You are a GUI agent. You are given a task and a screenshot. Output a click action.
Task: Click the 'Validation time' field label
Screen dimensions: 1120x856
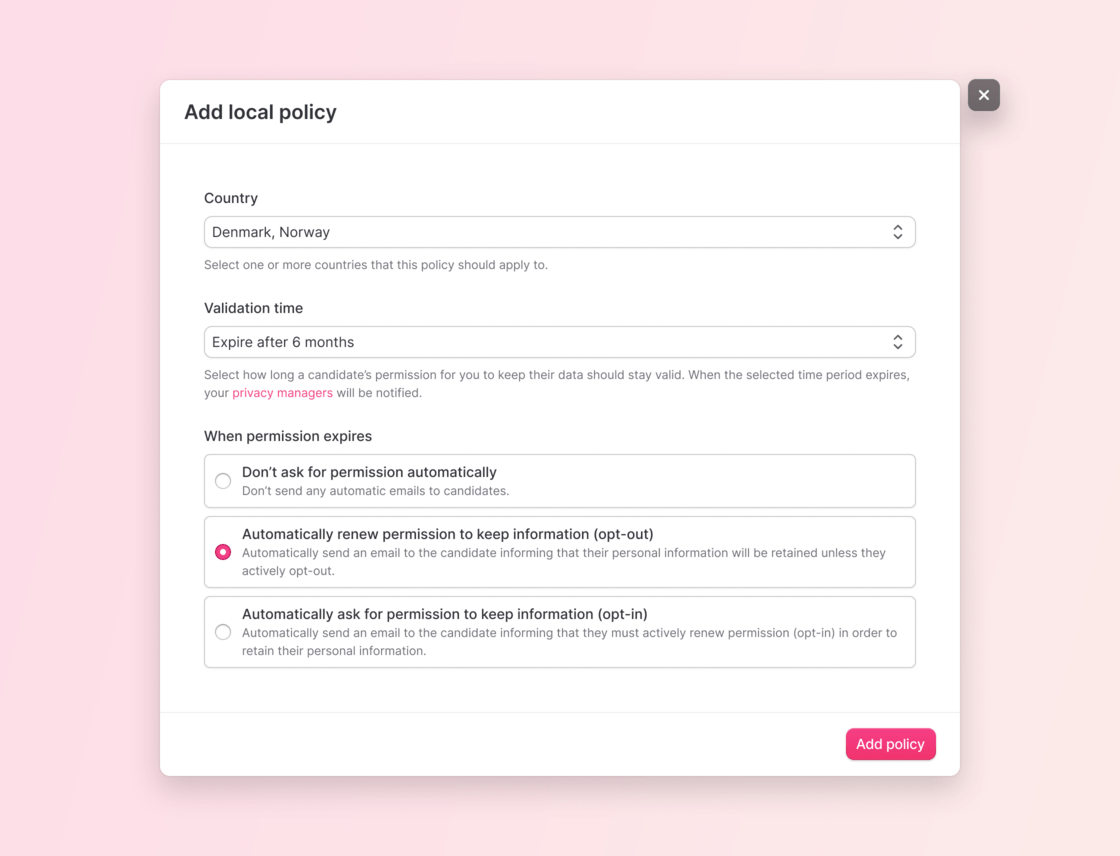[x=253, y=308]
